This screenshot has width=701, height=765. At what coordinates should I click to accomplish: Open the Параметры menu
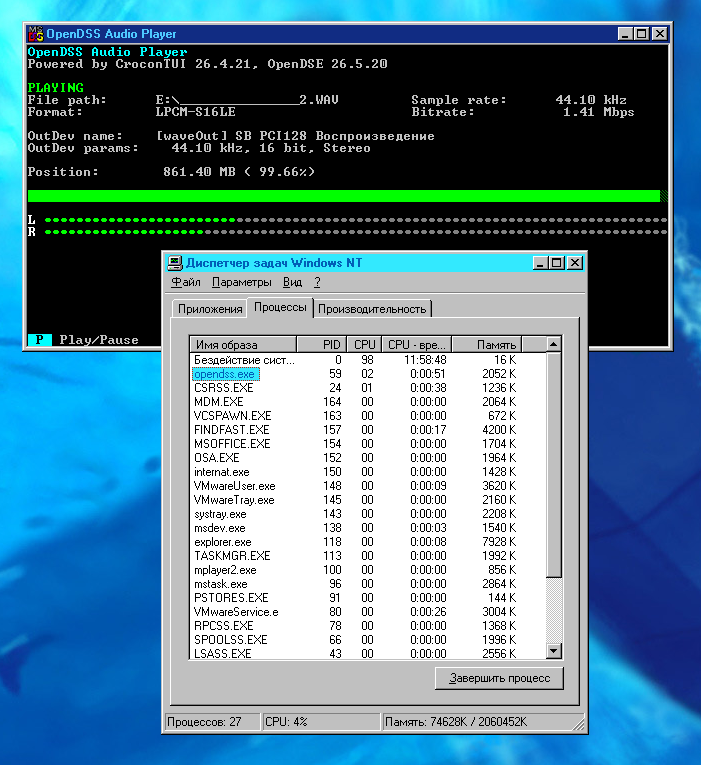pos(241,282)
